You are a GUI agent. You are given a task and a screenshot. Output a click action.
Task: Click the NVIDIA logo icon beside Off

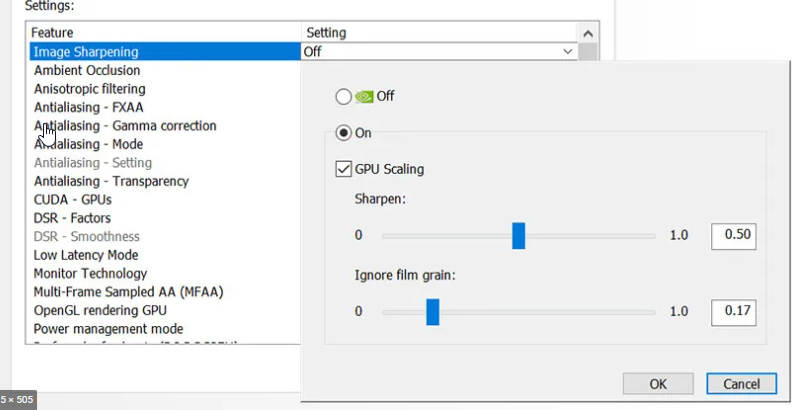tap(364, 97)
